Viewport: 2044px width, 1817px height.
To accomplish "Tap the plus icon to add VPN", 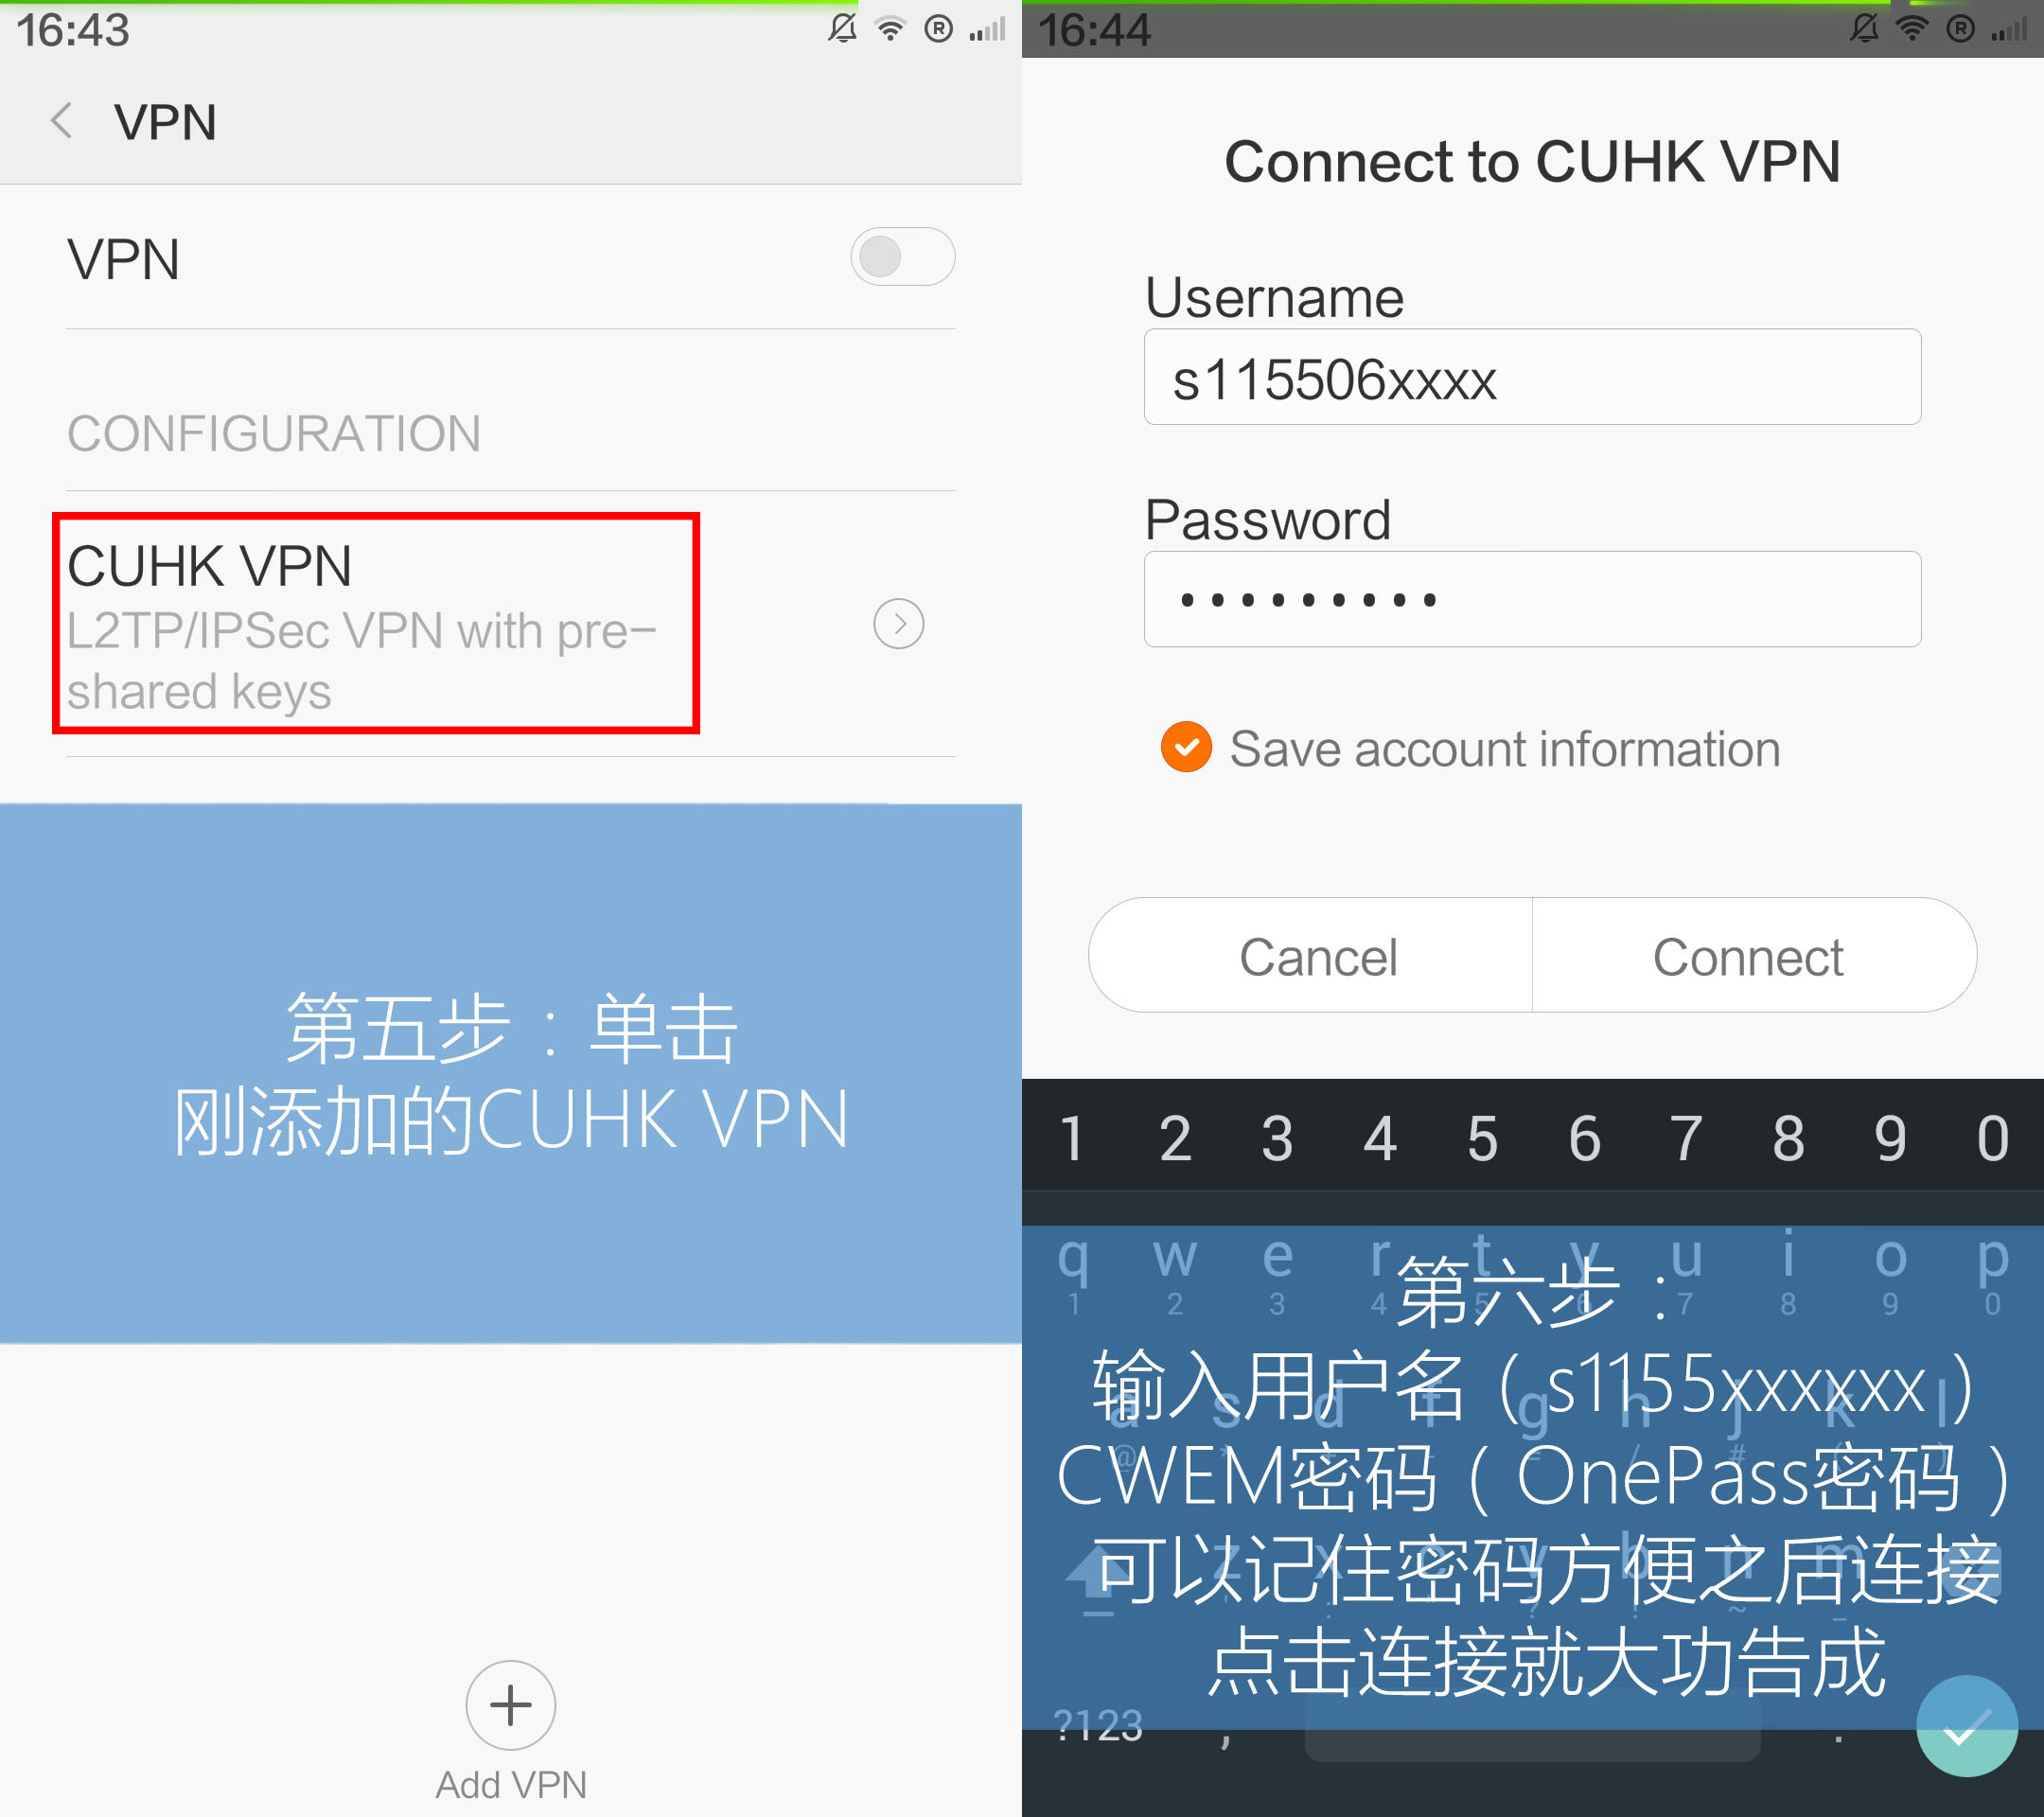I will coord(510,1705).
